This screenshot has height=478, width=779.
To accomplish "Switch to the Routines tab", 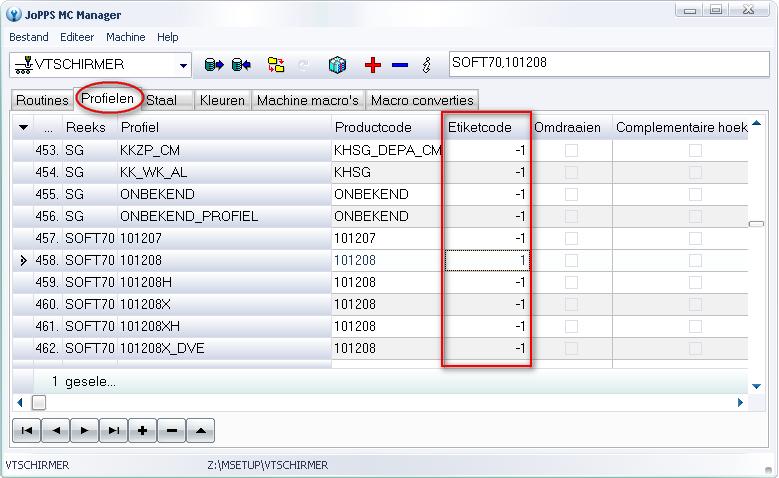I will tap(42, 100).
